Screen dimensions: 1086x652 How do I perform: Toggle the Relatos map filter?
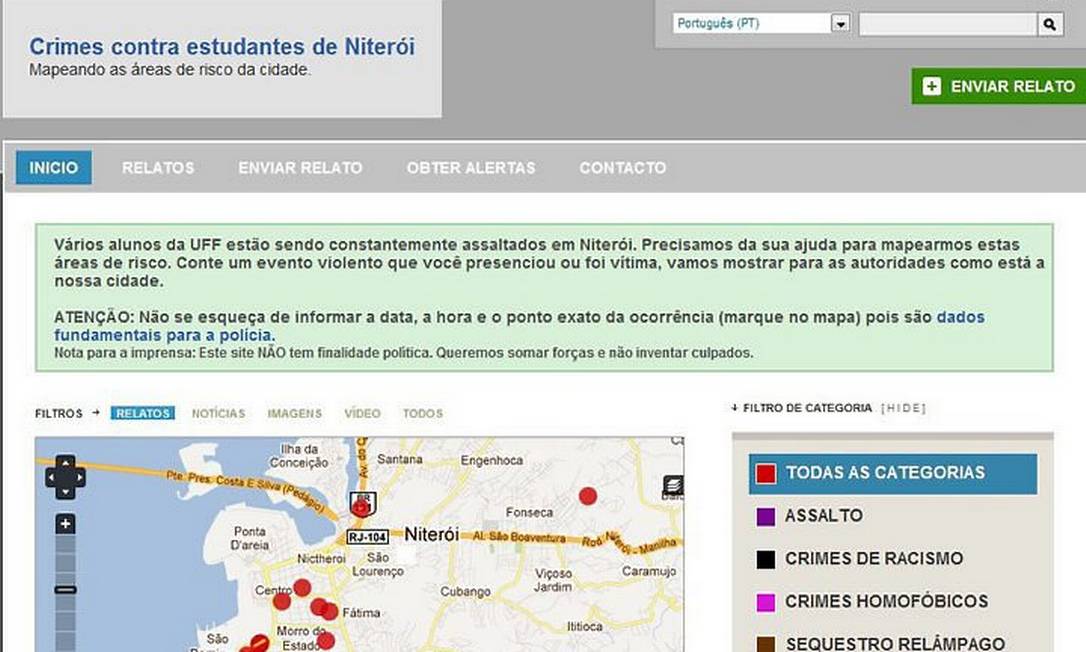[143, 413]
